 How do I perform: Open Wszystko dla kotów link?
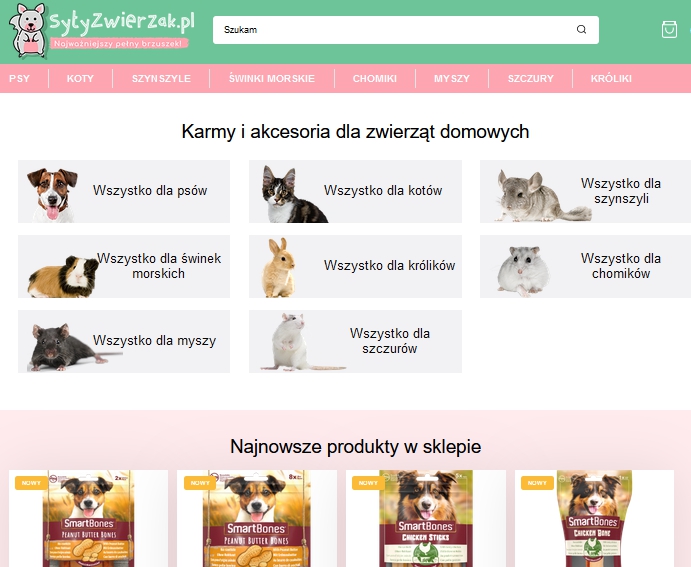coord(382,191)
